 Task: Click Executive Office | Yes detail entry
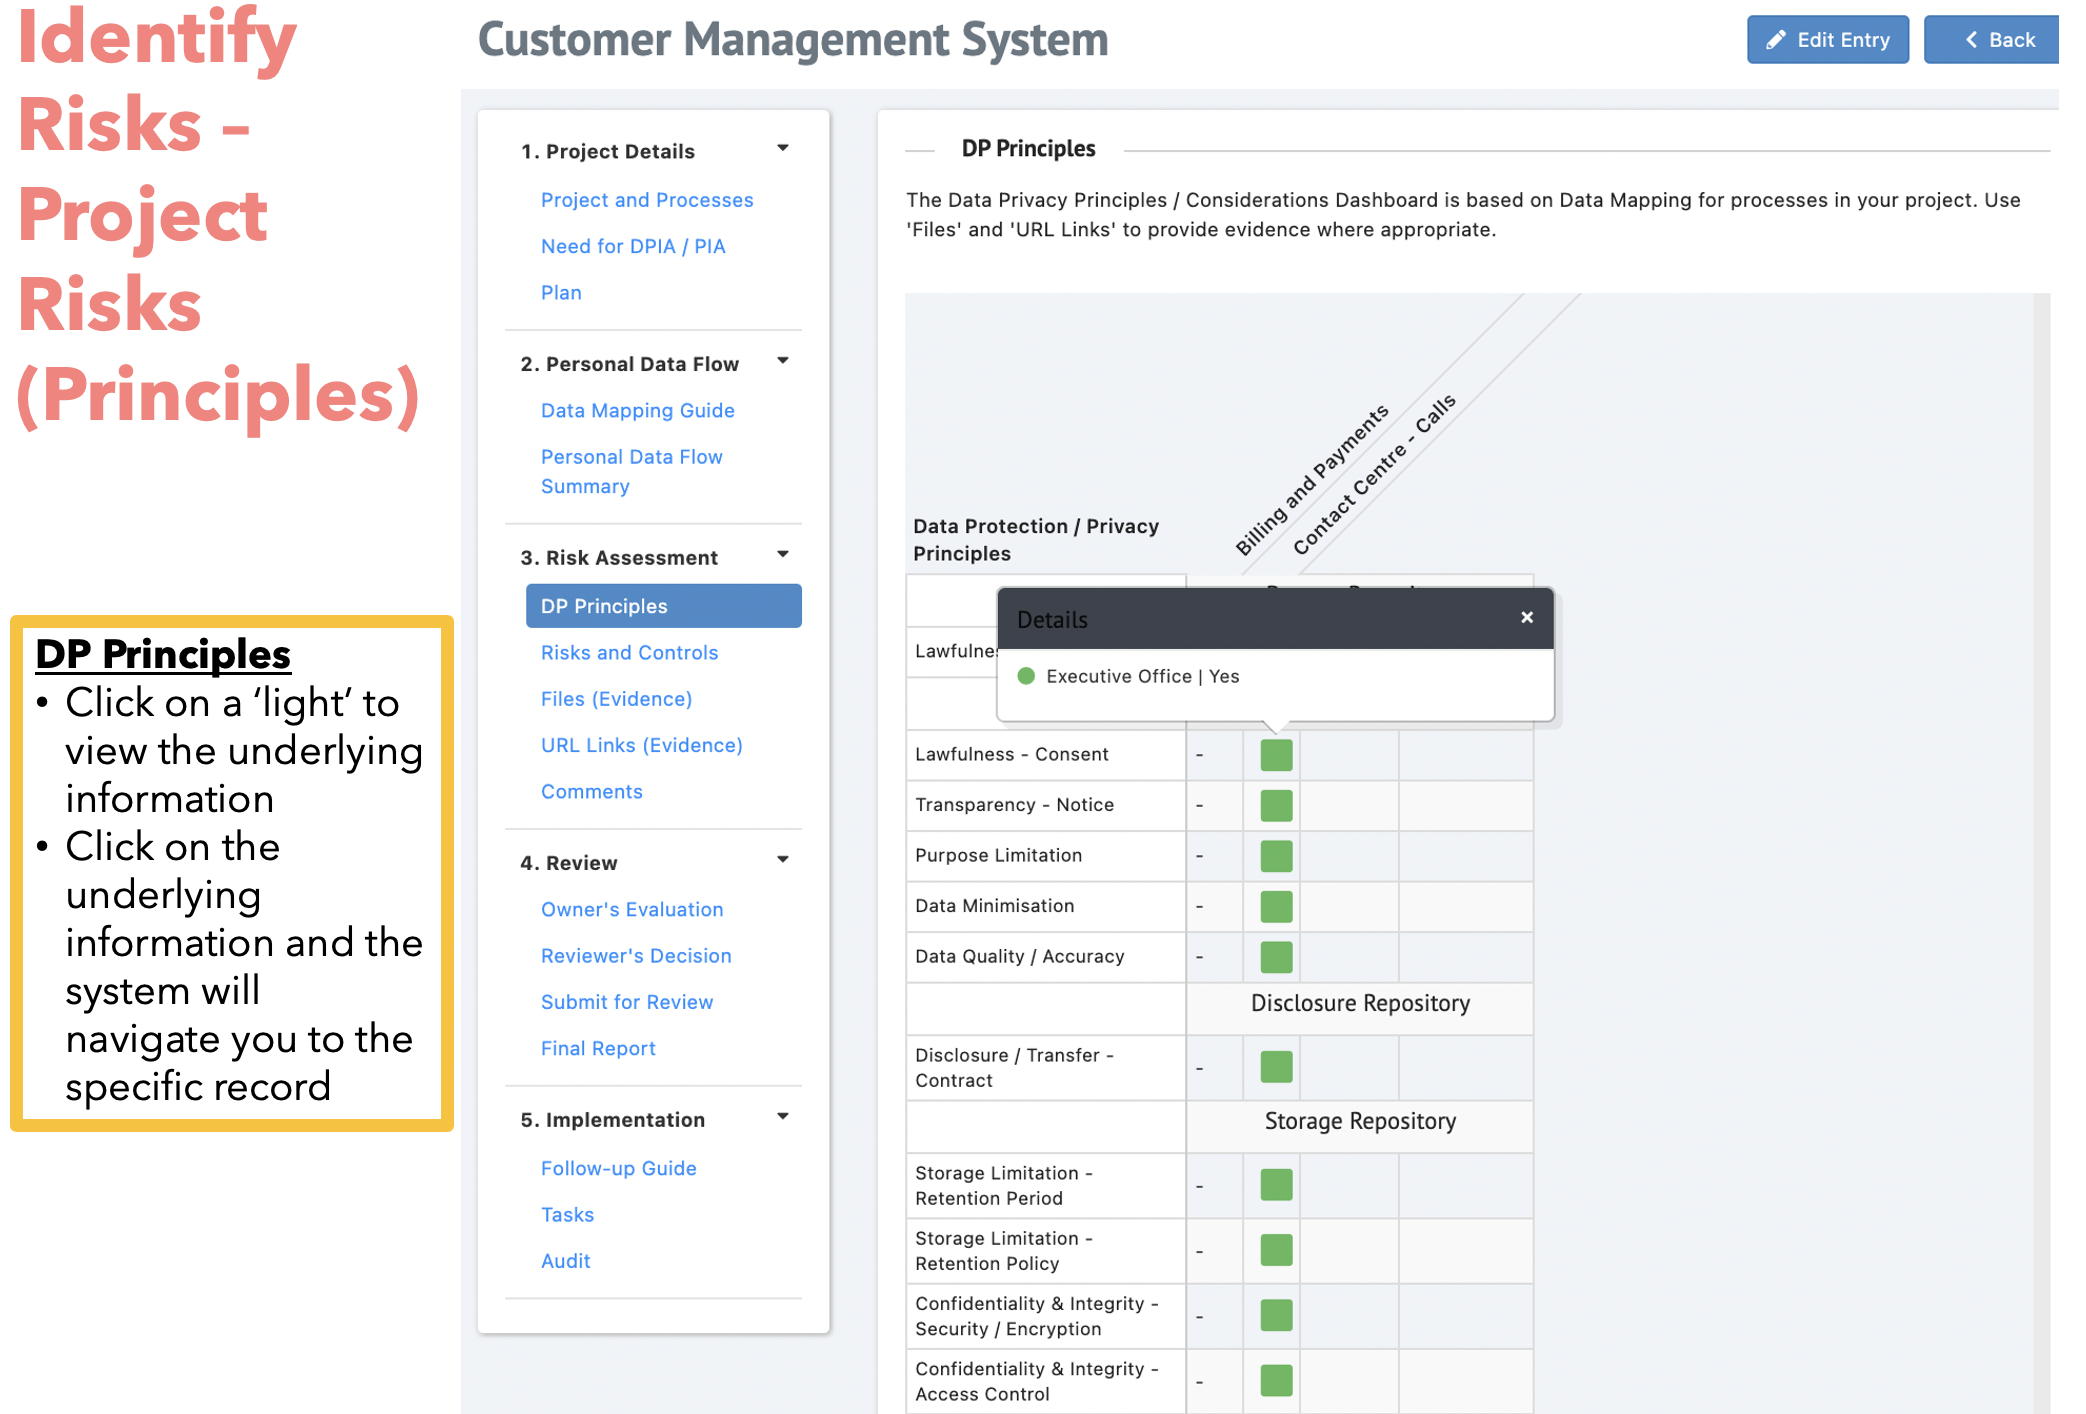tap(1141, 677)
